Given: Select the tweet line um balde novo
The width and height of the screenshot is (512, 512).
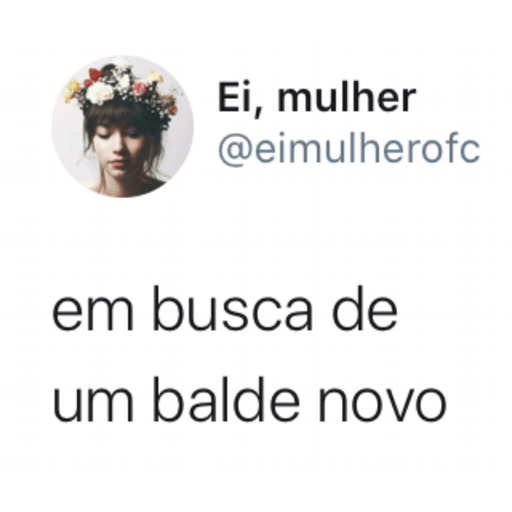Looking at the screenshot, I should click(249, 399).
